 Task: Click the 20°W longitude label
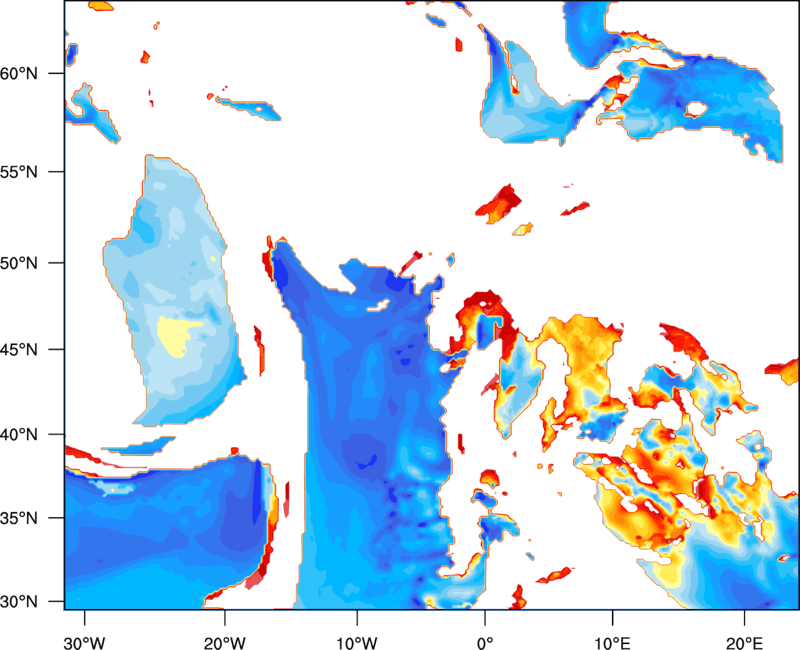[x=224, y=643]
